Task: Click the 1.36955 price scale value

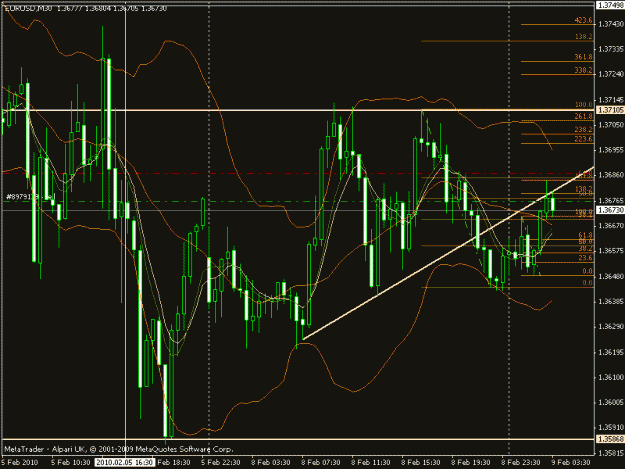Action: [x=611, y=150]
